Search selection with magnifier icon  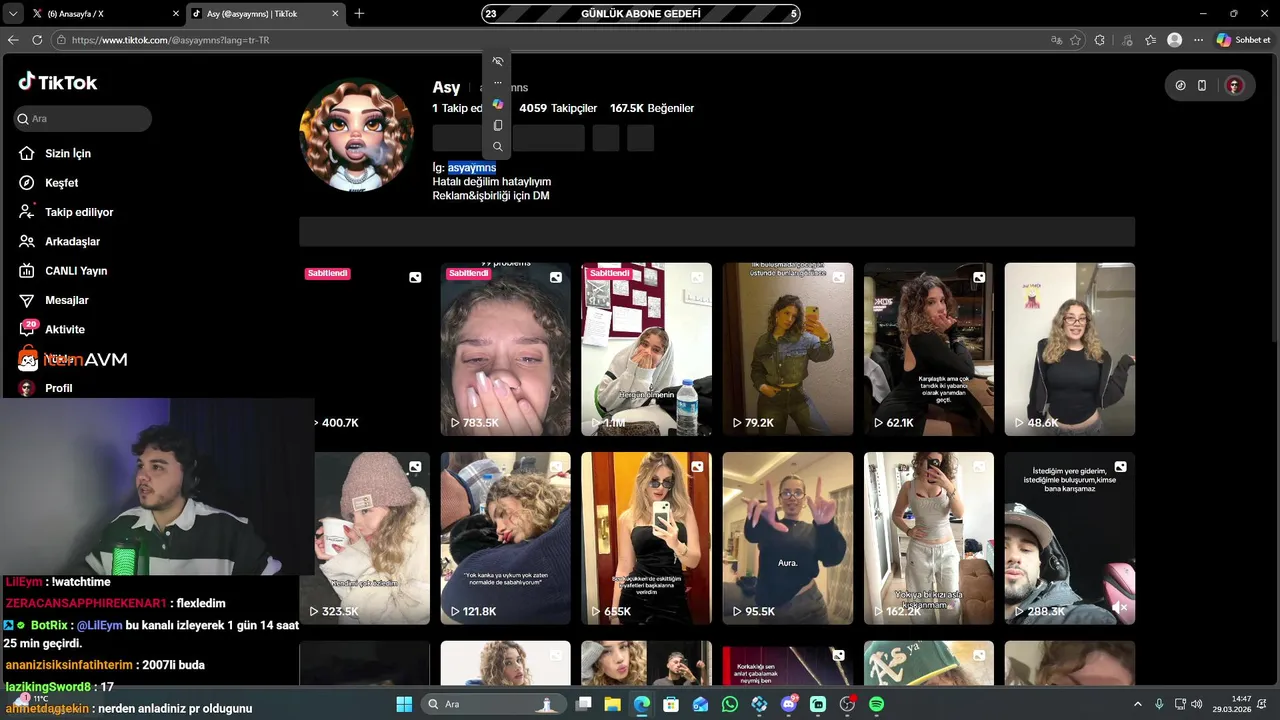click(x=498, y=147)
